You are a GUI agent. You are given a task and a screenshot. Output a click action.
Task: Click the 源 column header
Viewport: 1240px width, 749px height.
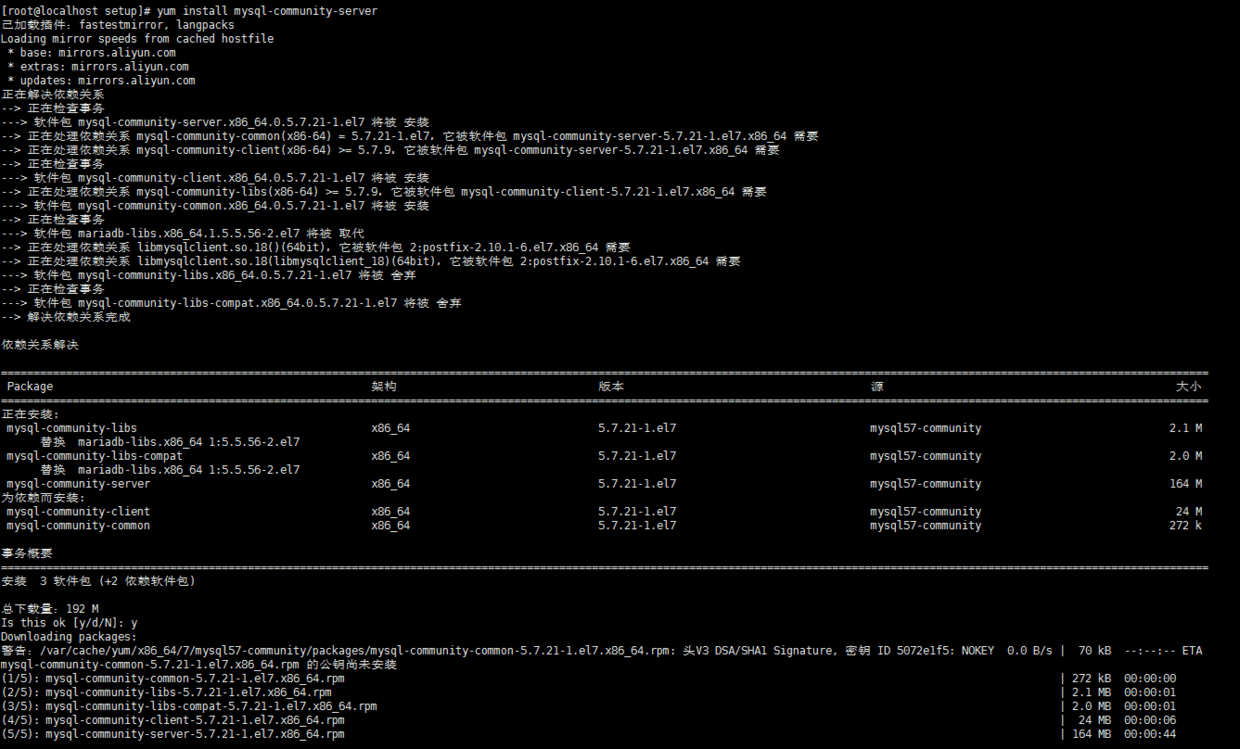(x=870, y=386)
